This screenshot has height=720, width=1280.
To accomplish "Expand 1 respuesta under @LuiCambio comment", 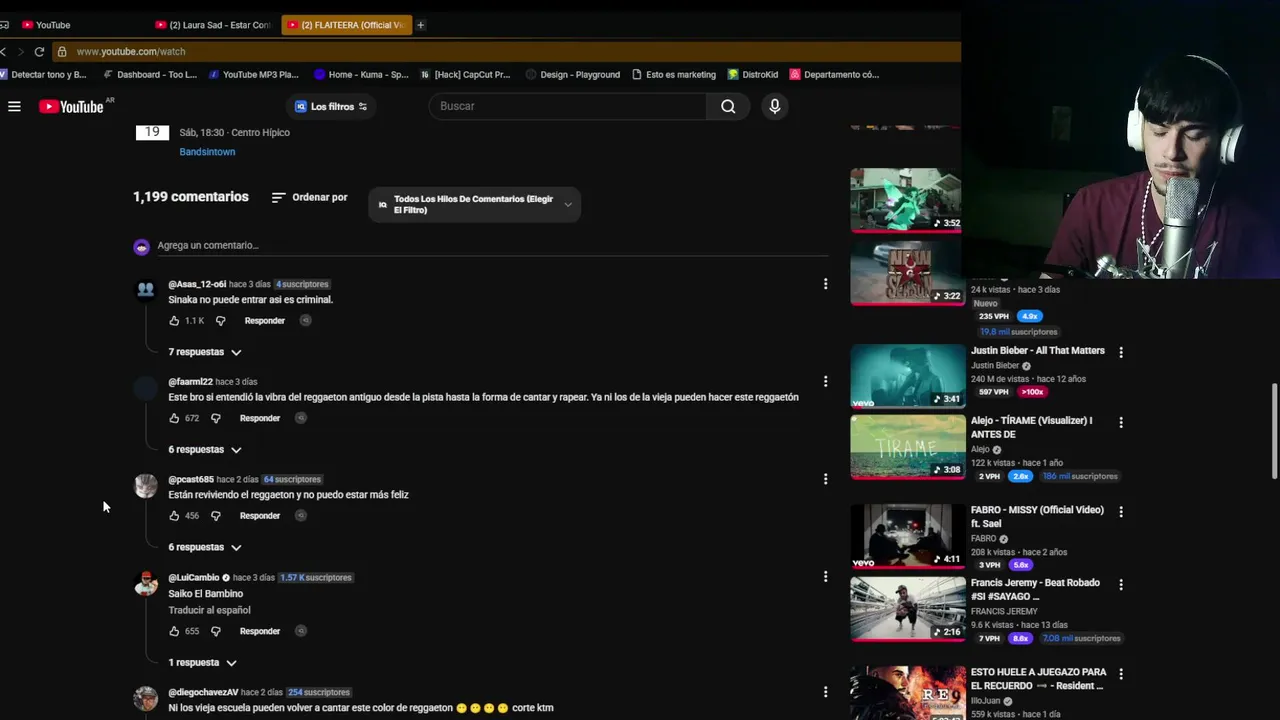I will pyautogui.click(x=203, y=662).
